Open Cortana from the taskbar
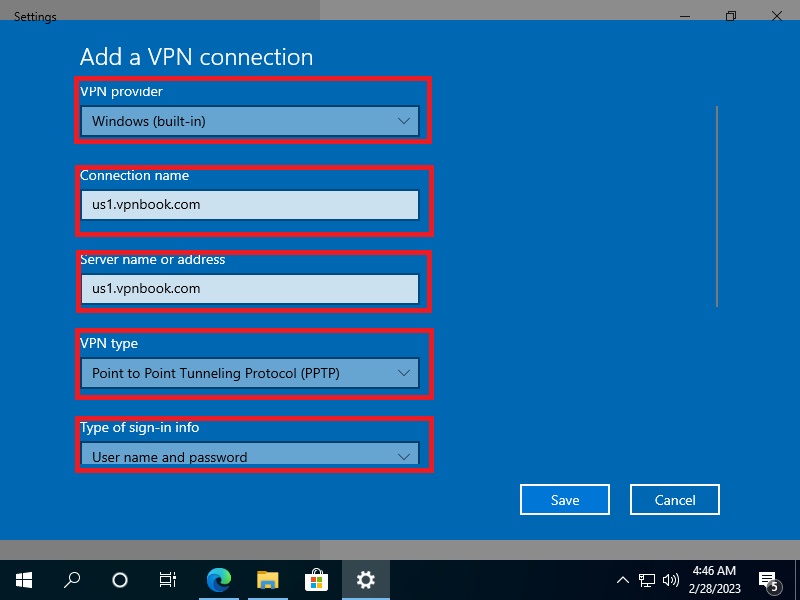 tap(120, 580)
